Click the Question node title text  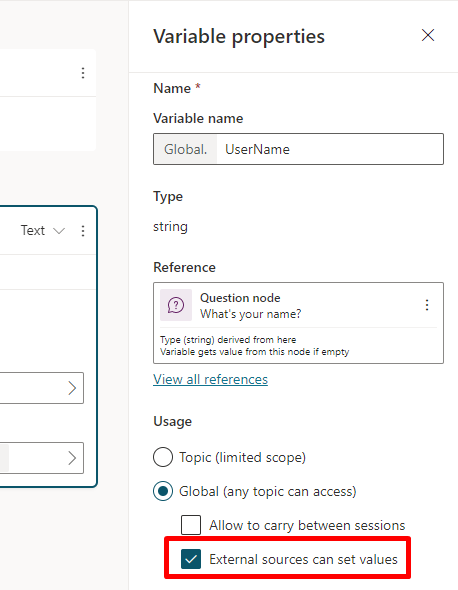[240, 298]
